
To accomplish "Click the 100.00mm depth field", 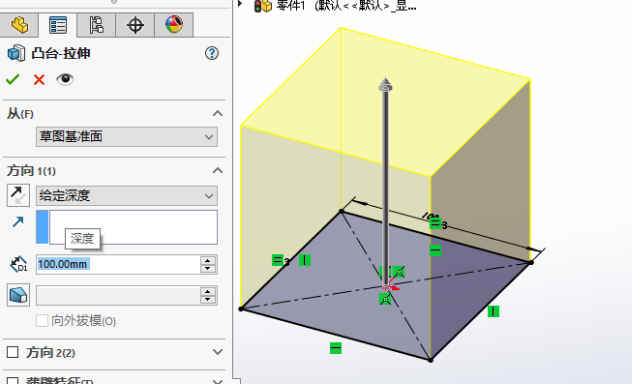I will tap(118, 264).
